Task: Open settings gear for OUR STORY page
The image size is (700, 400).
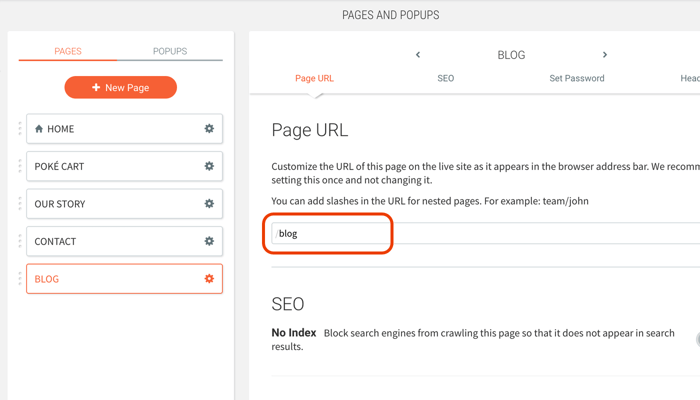Action: 209,204
